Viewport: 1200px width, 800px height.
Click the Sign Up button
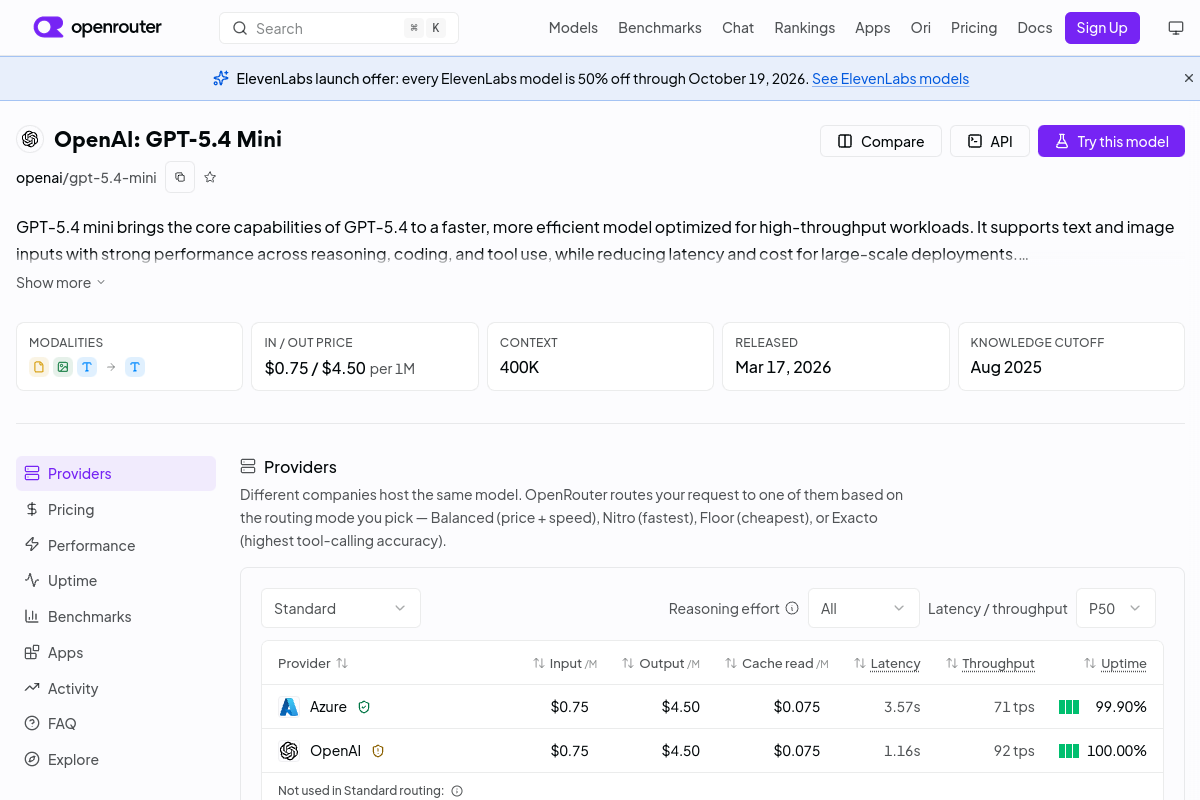point(1102,28)
